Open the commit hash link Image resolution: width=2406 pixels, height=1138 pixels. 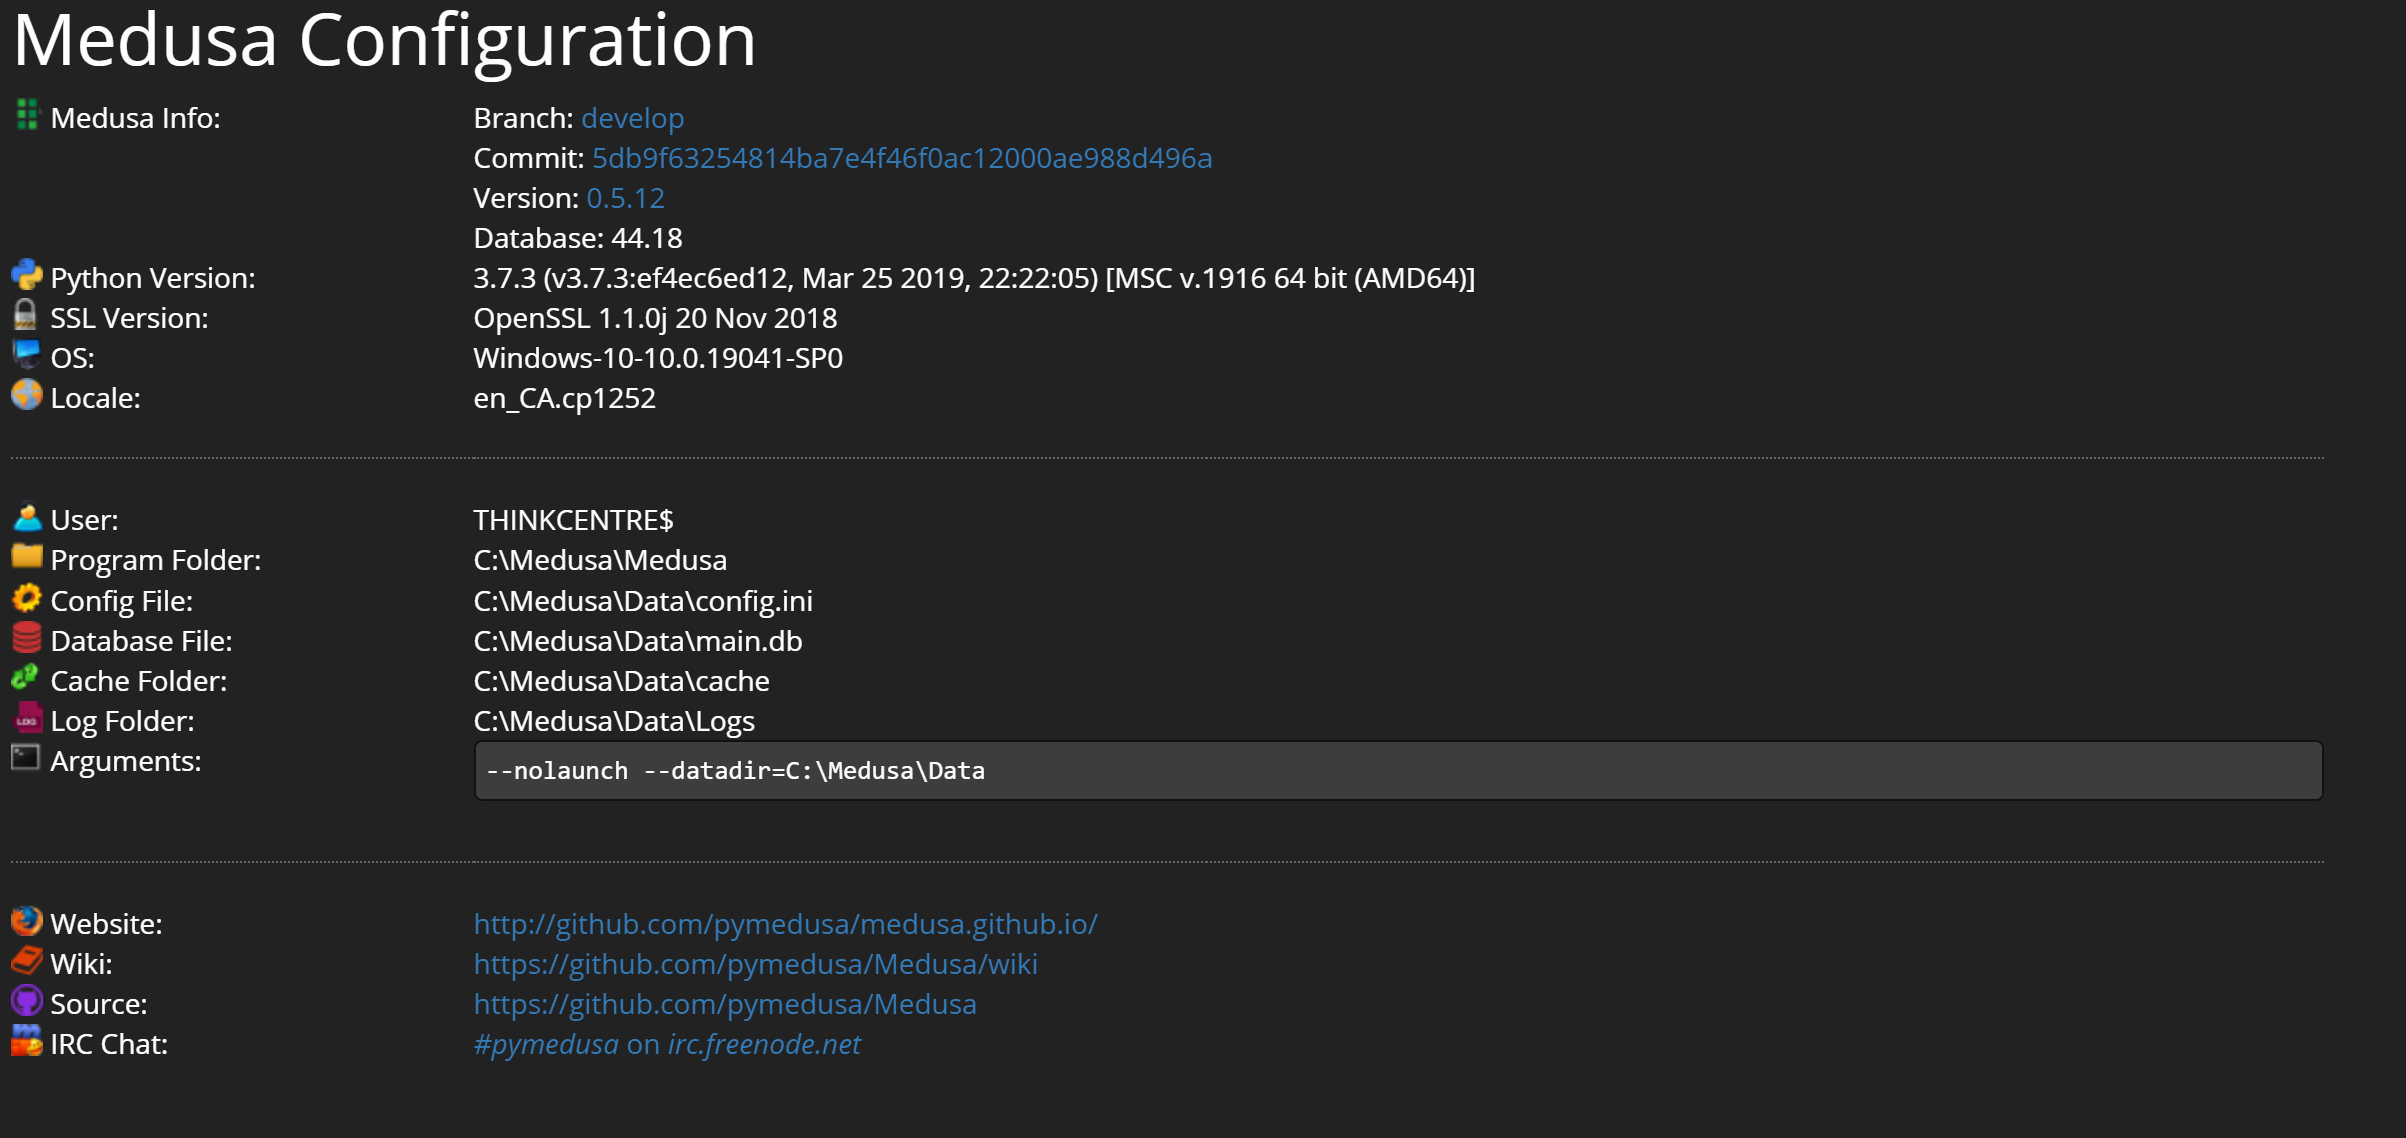[x=902, y=158]
